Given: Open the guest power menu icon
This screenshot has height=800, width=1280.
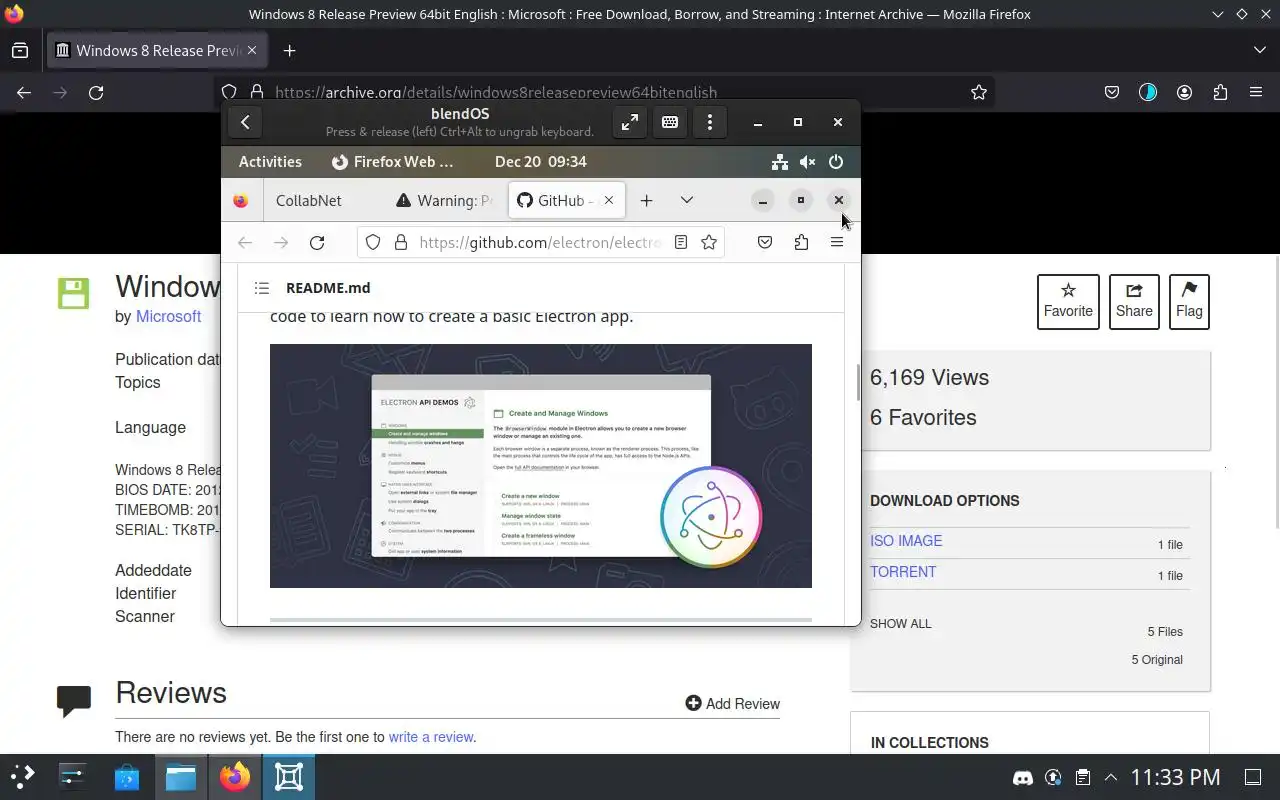Looking at the screenshot, I should [836, 162].
